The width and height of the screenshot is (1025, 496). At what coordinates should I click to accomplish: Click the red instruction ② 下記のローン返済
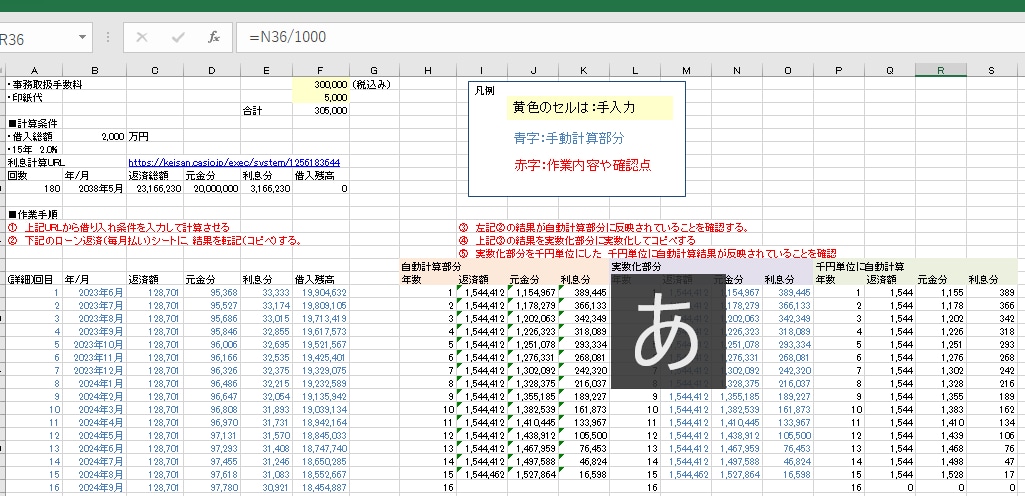(154, 240)
